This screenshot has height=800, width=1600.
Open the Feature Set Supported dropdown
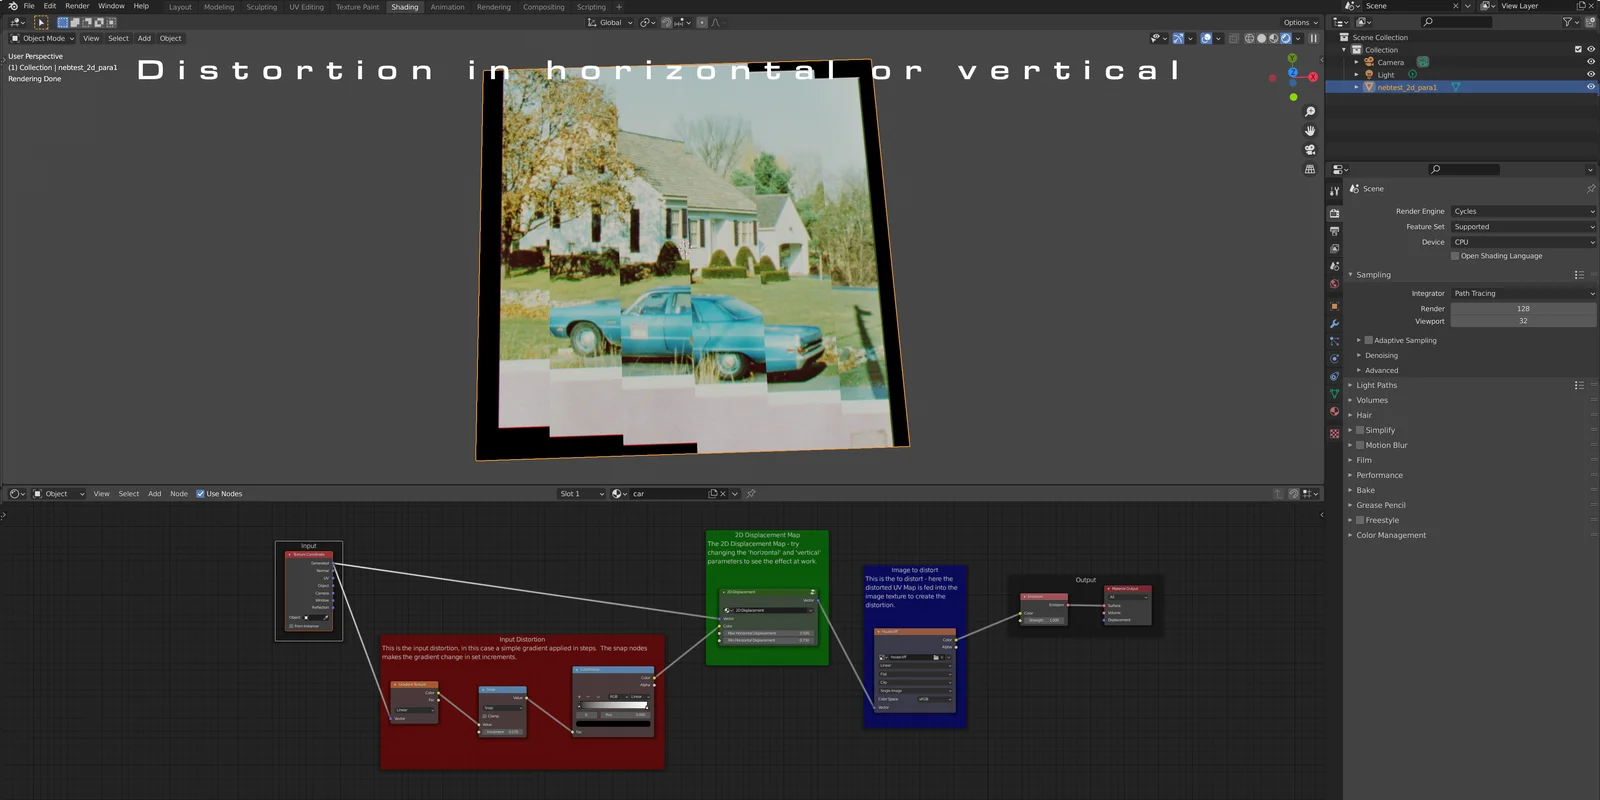[x=1523, y=227]
